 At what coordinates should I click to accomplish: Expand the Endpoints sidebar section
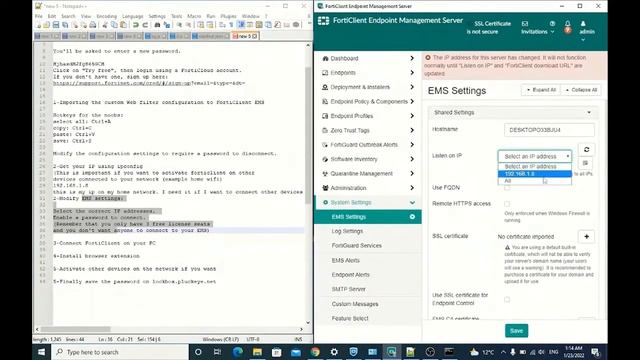368,73
